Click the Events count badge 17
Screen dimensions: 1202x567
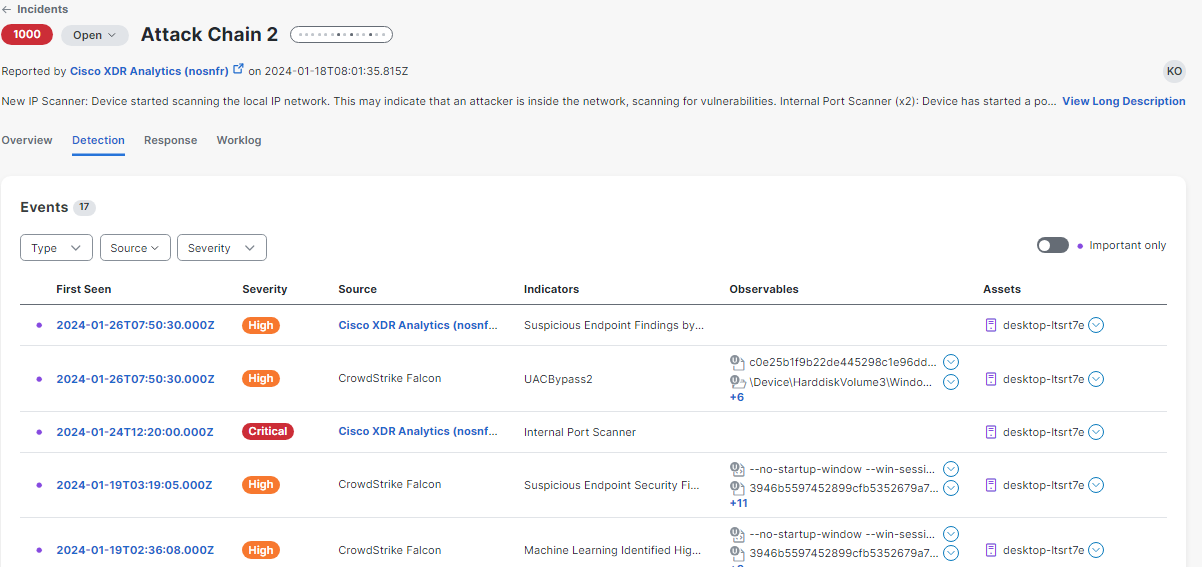[85, 208]
